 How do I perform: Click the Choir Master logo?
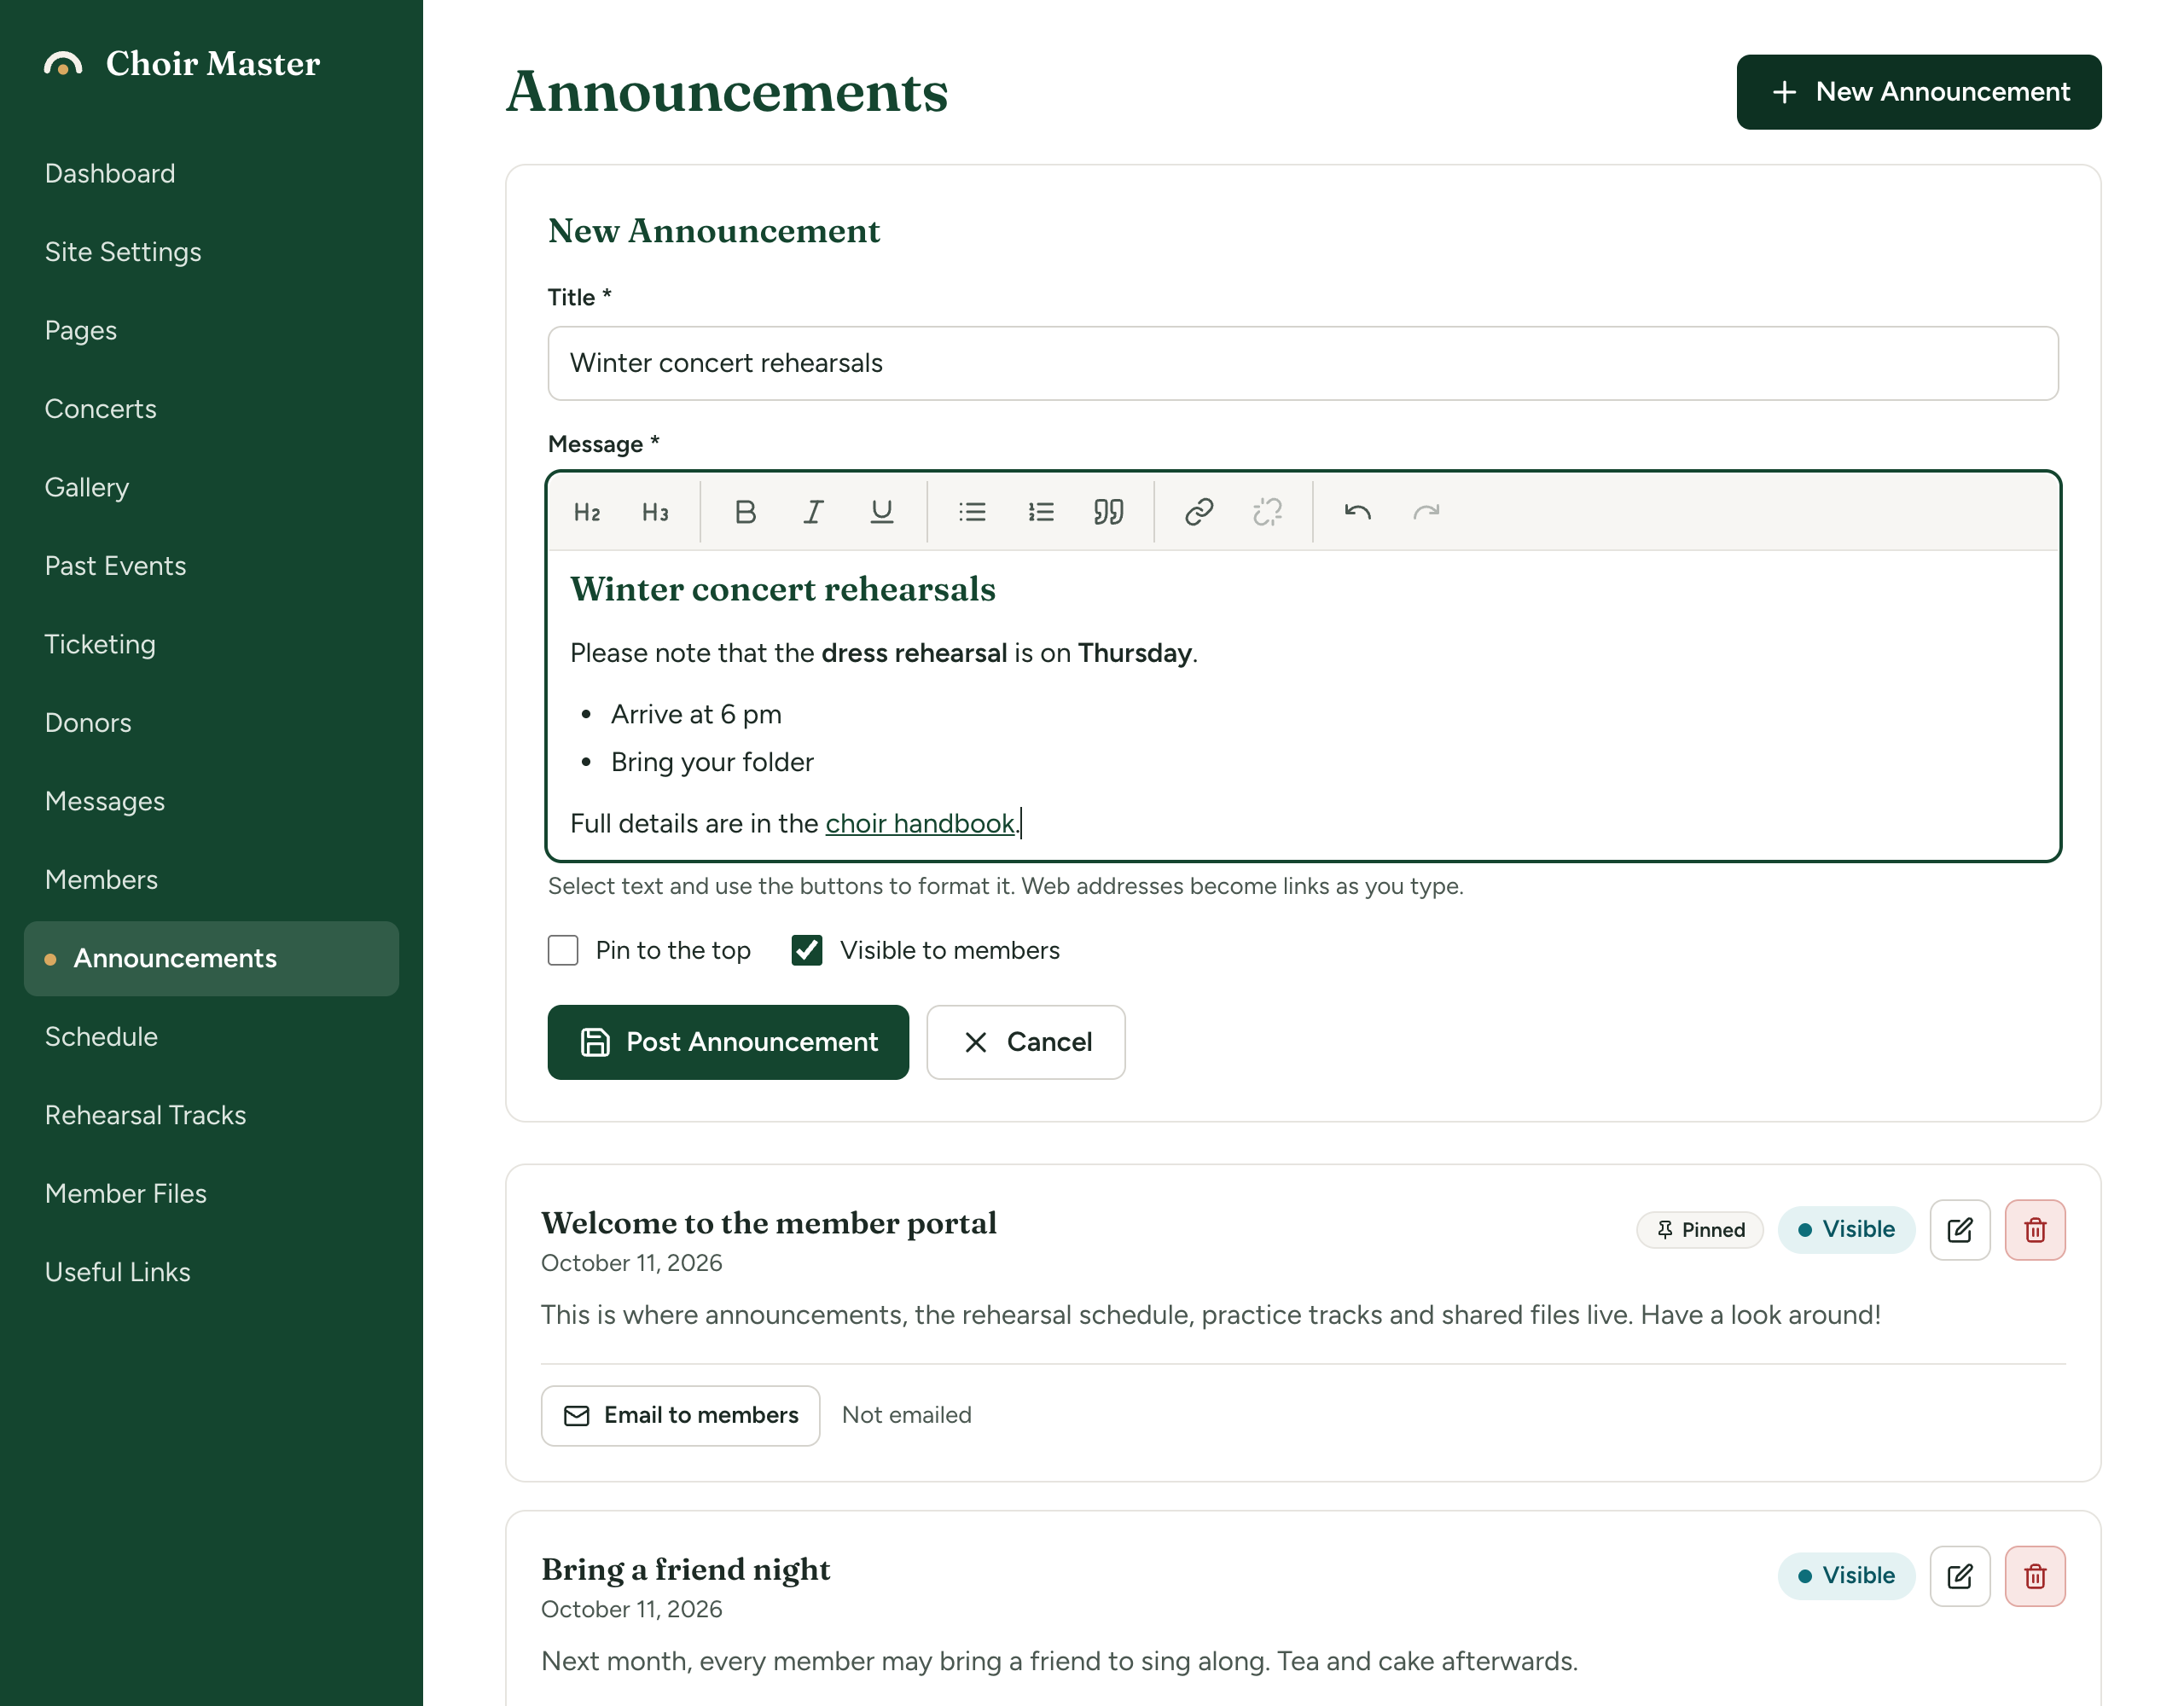click(x=182, y=64)
